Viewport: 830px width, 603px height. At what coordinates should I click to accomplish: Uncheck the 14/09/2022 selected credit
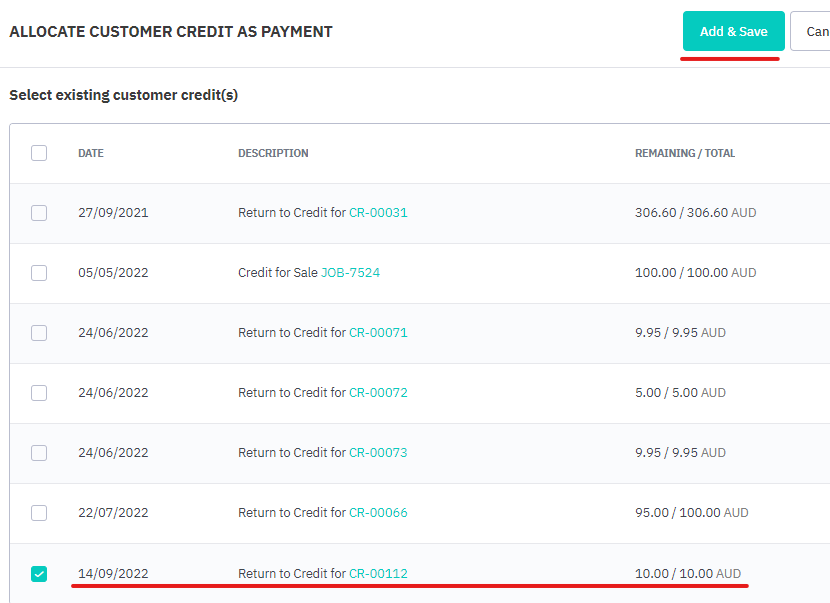tap(39, 573)
